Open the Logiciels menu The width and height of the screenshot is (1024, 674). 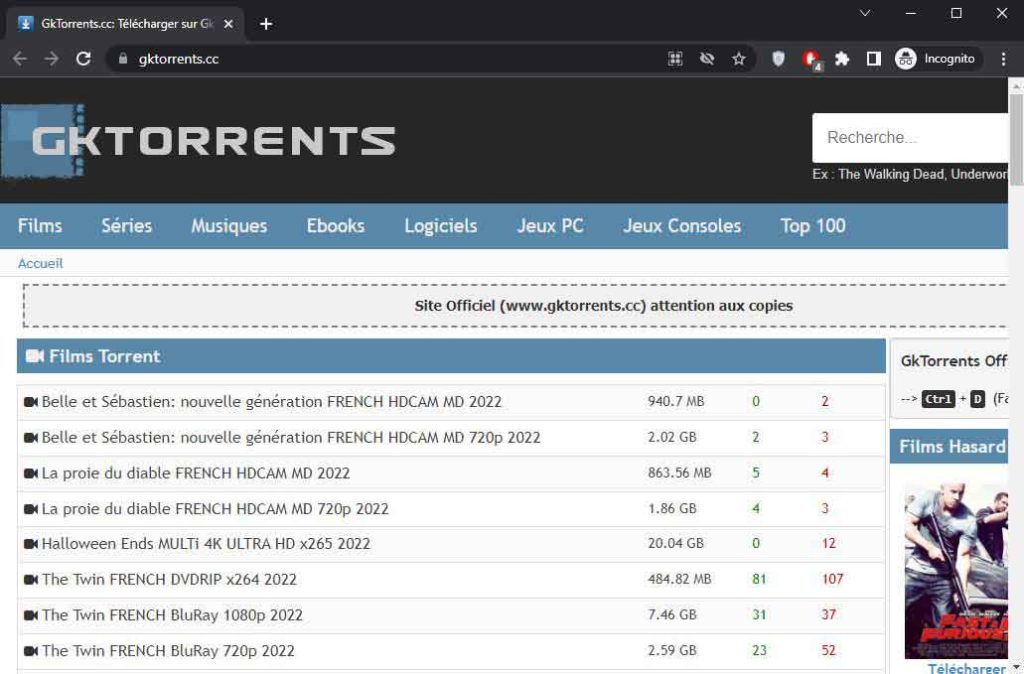coord(441,226)
